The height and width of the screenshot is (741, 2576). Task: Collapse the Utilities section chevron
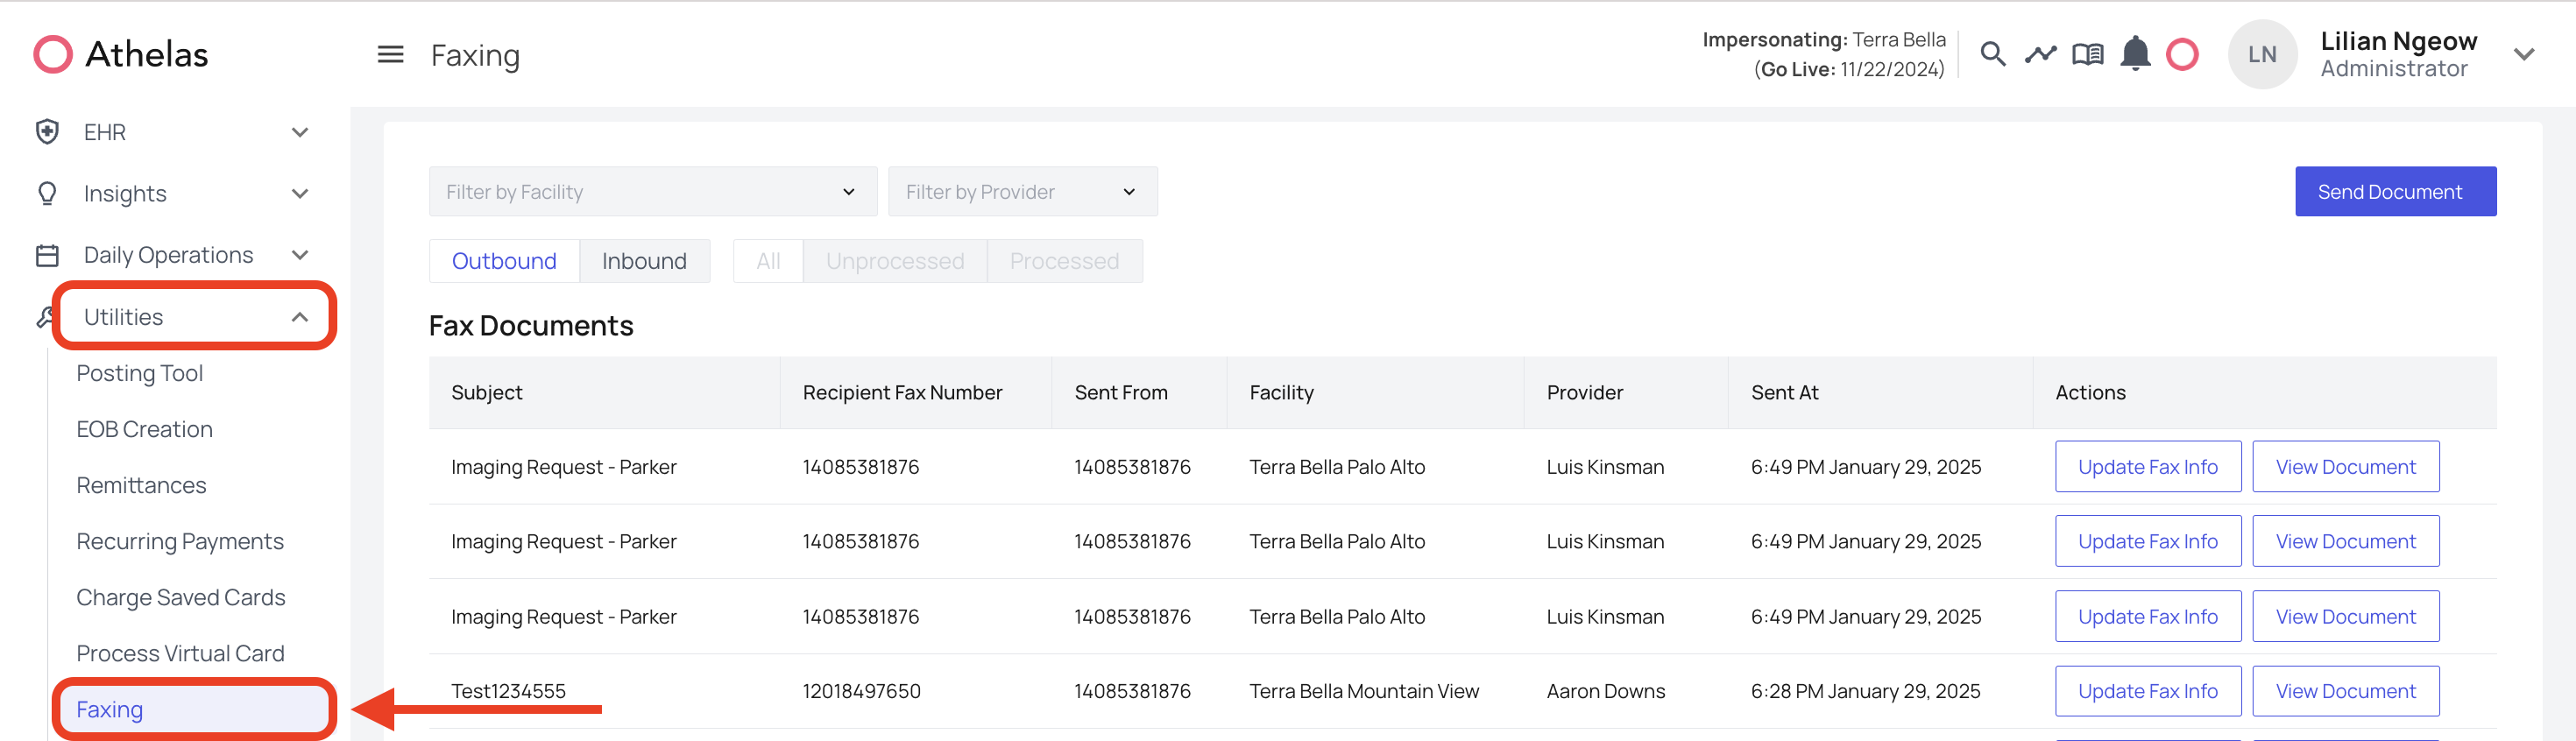(299, 317)
